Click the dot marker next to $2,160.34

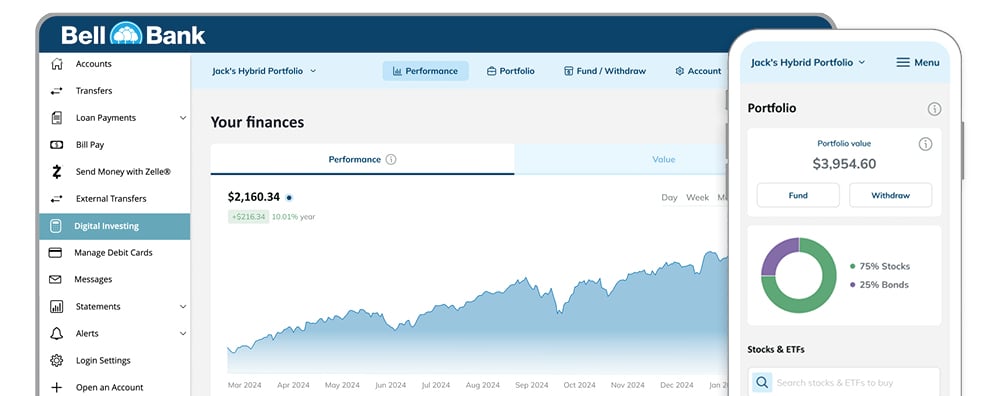click(289, 197)
